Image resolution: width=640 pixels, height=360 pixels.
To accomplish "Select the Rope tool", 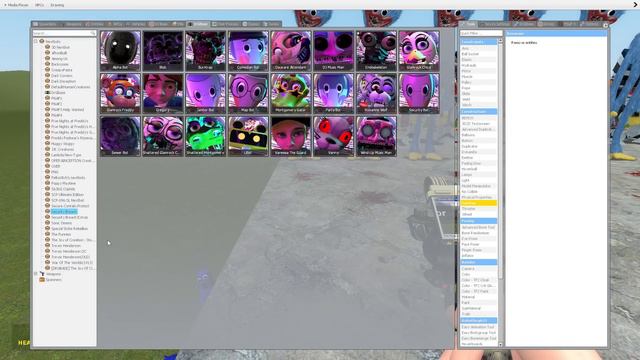I will click(x=478, y=88).
